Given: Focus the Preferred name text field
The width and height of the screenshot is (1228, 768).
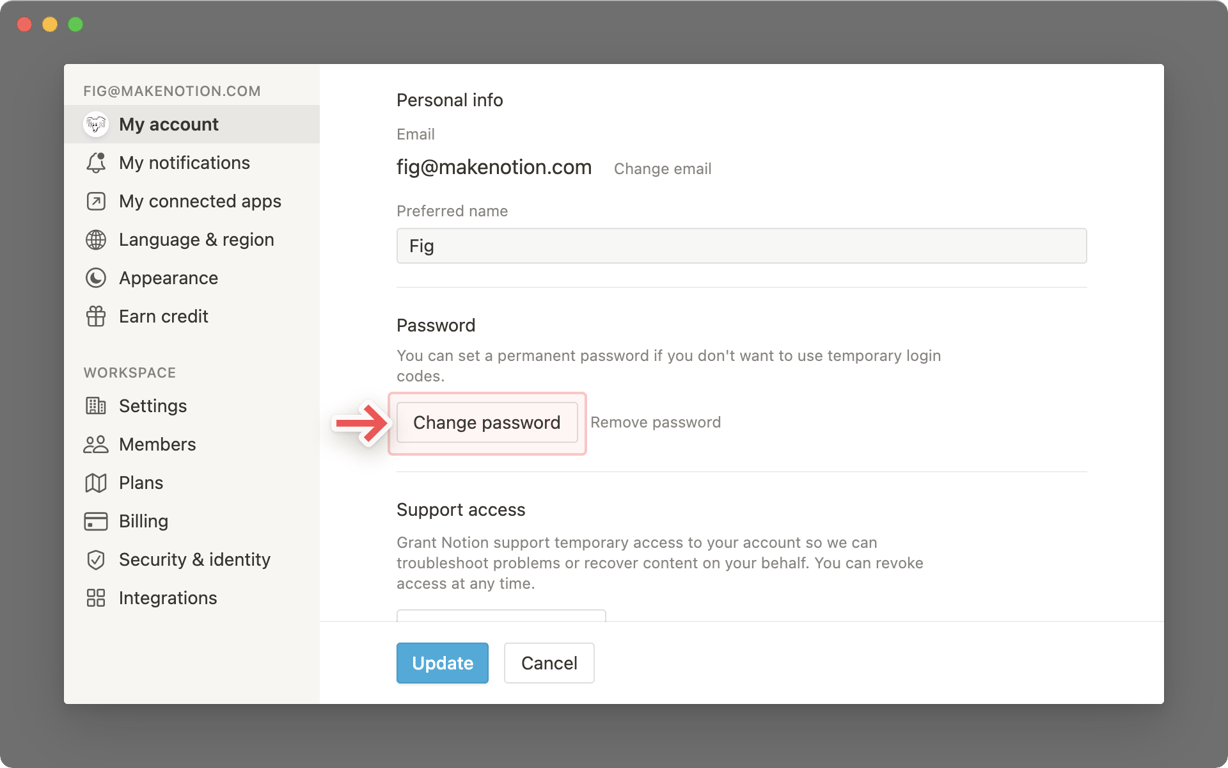Looking at the screenshot, I should tap(741, 246).
